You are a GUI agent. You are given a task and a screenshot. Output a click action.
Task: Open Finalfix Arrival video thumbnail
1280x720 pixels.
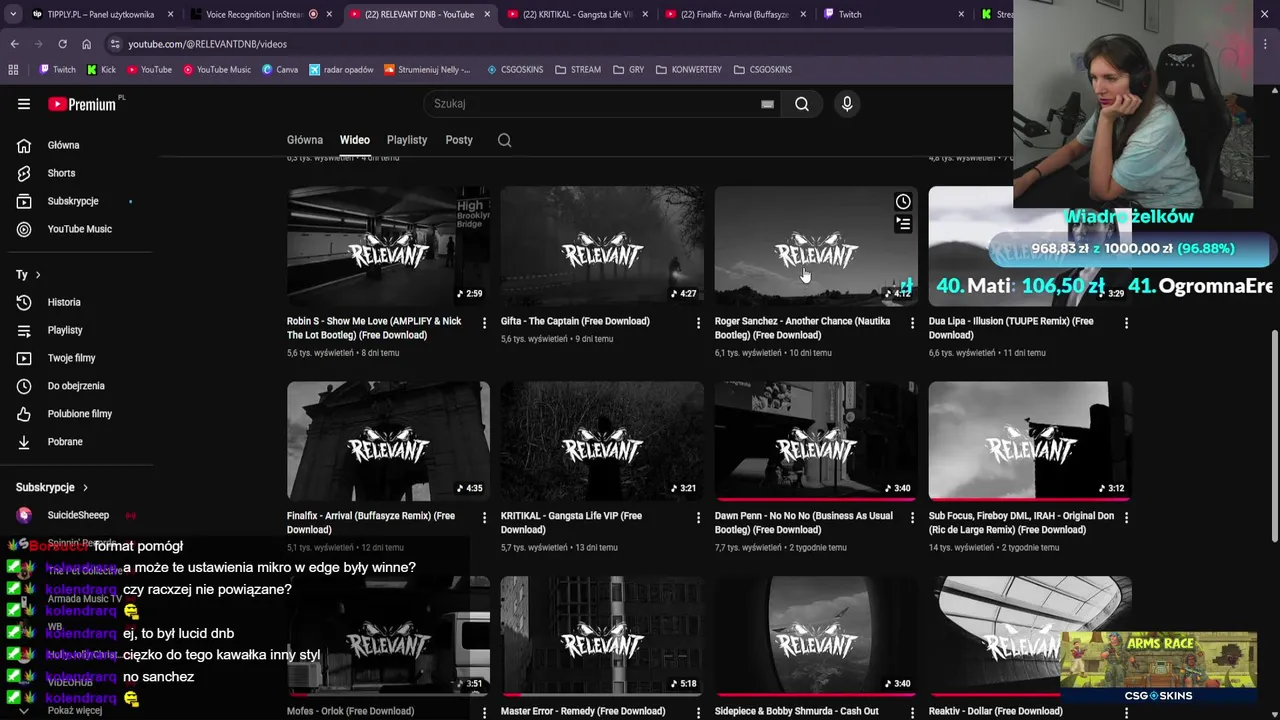[388, 441]
